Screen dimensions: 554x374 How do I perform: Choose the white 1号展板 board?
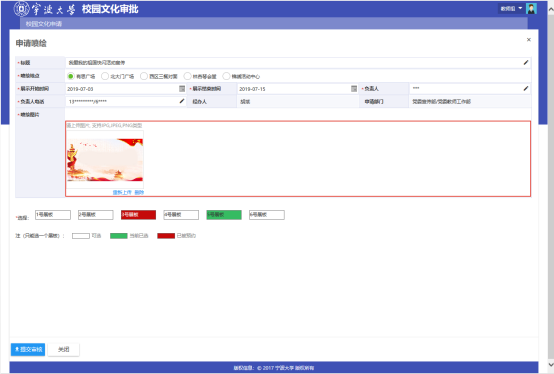click(x=53, y=215)
